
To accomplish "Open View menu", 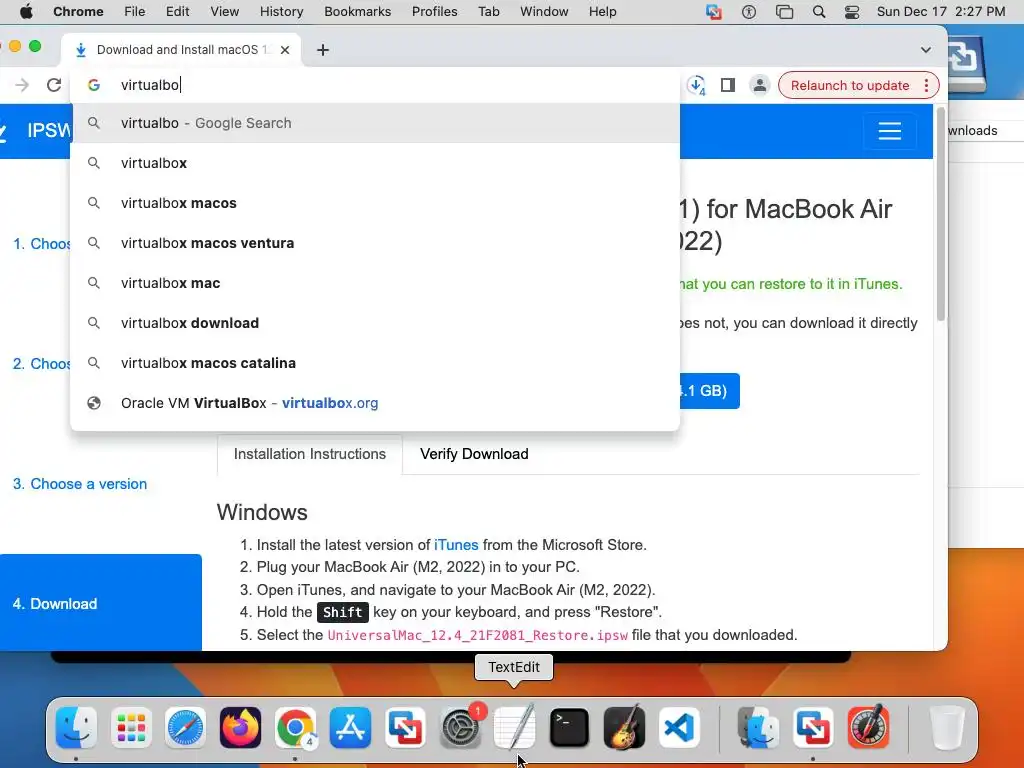I will pos(224,12).
